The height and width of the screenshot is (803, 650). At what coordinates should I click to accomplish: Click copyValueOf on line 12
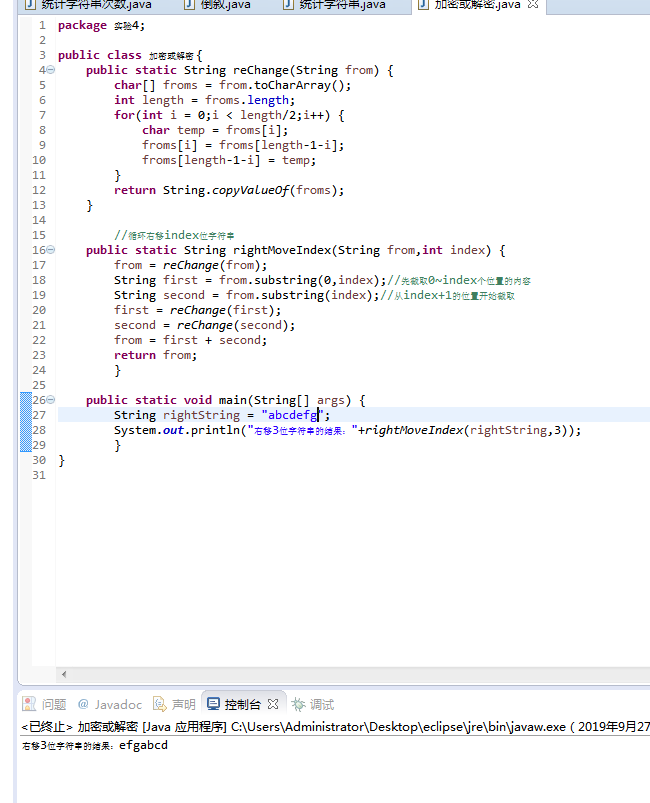(250, 190)
